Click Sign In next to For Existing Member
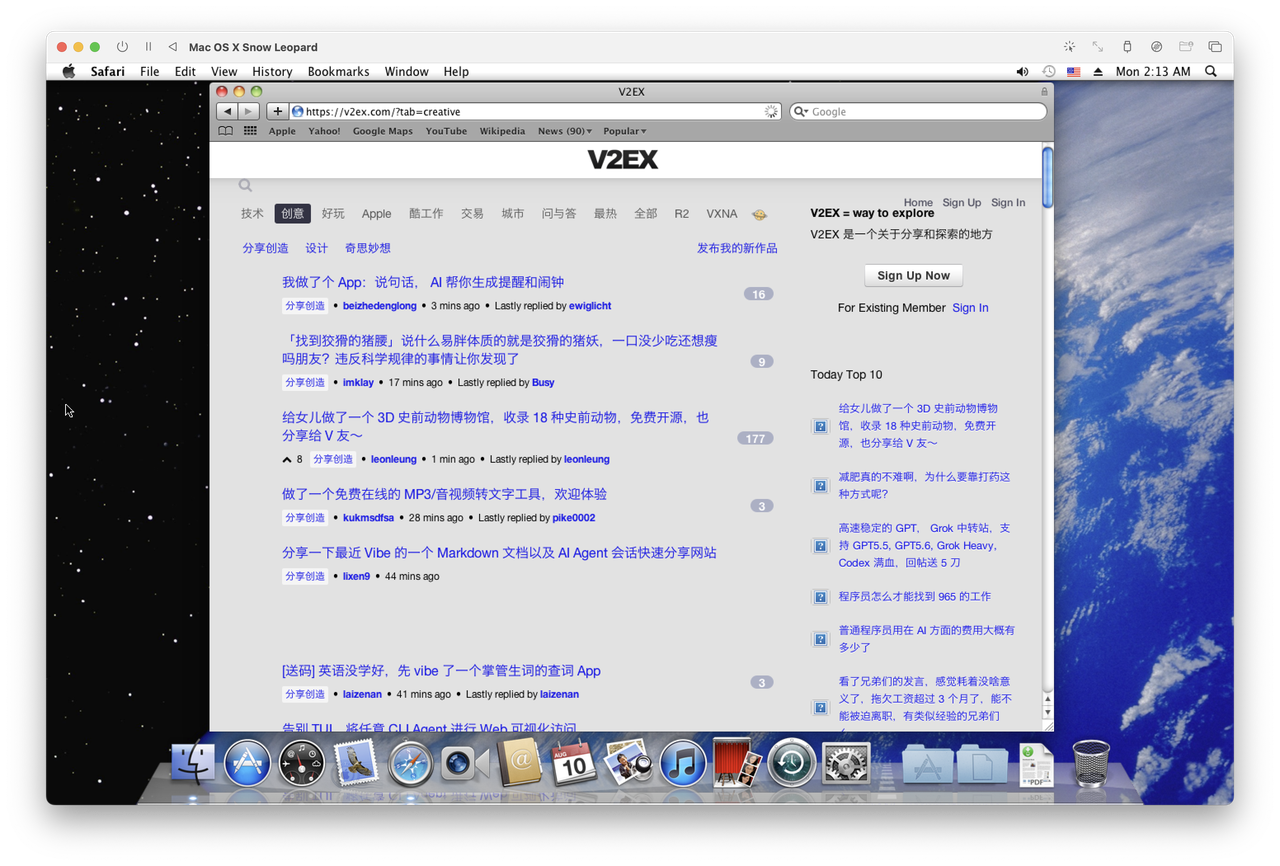1280x866 pixels. pos(970,308)
